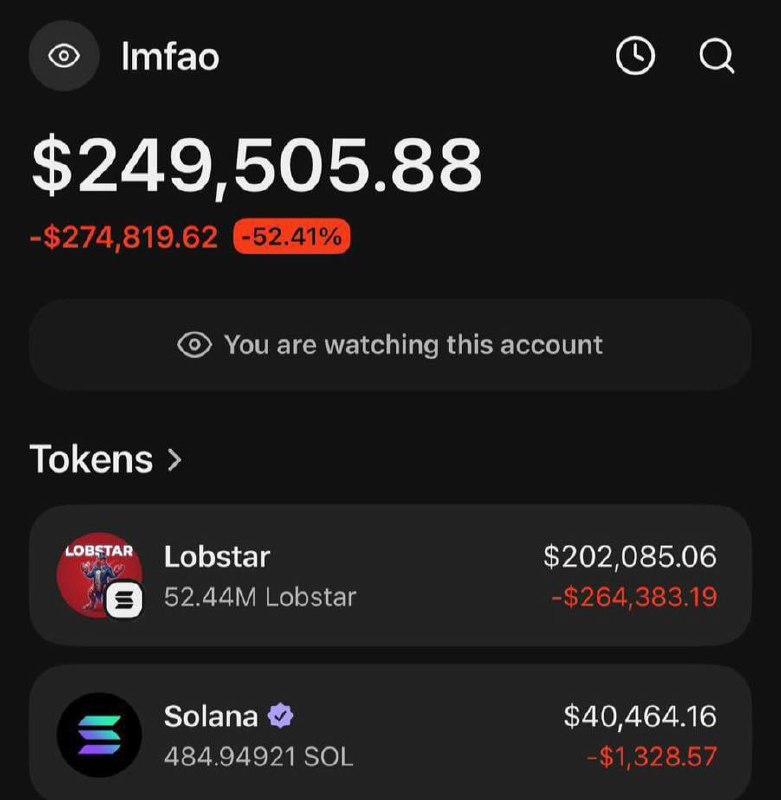Click the Lobstar token logo
Viewport: 781px width, 800px height.
point(98,574)
